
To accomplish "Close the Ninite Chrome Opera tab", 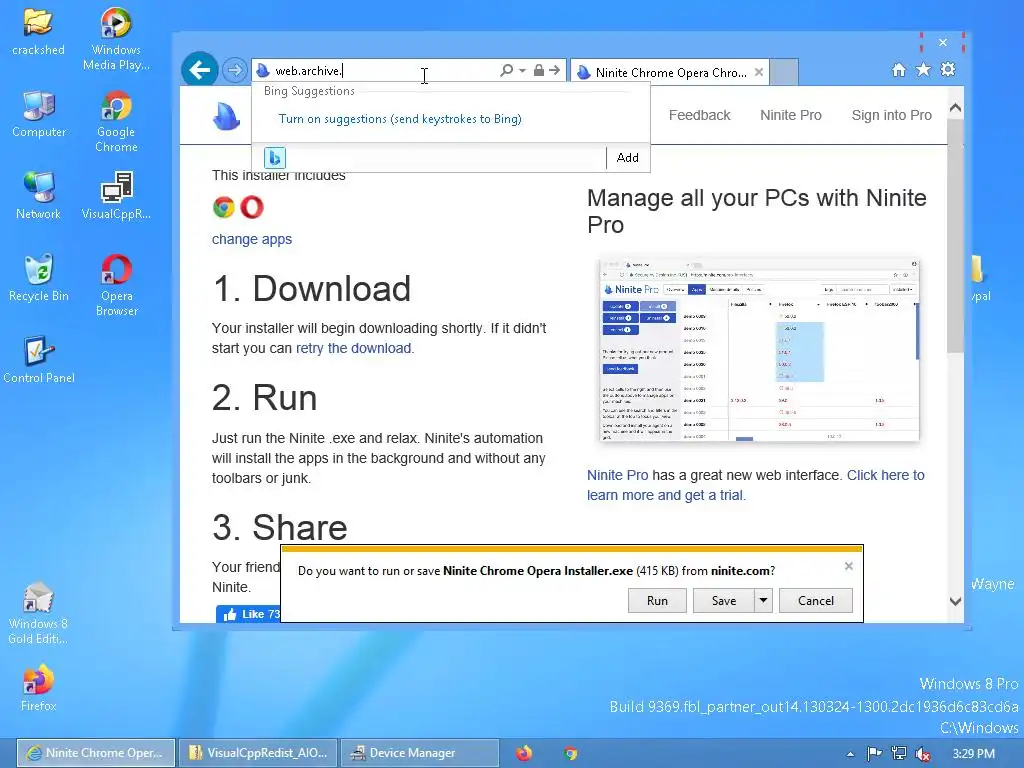I will click(758, 72).
